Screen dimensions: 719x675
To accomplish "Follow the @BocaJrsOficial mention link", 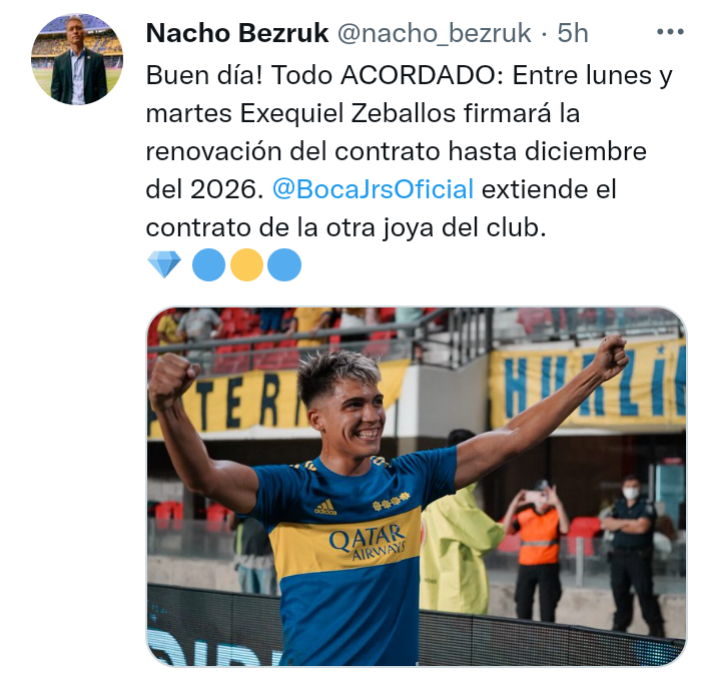I will click(x=373, y=189).
